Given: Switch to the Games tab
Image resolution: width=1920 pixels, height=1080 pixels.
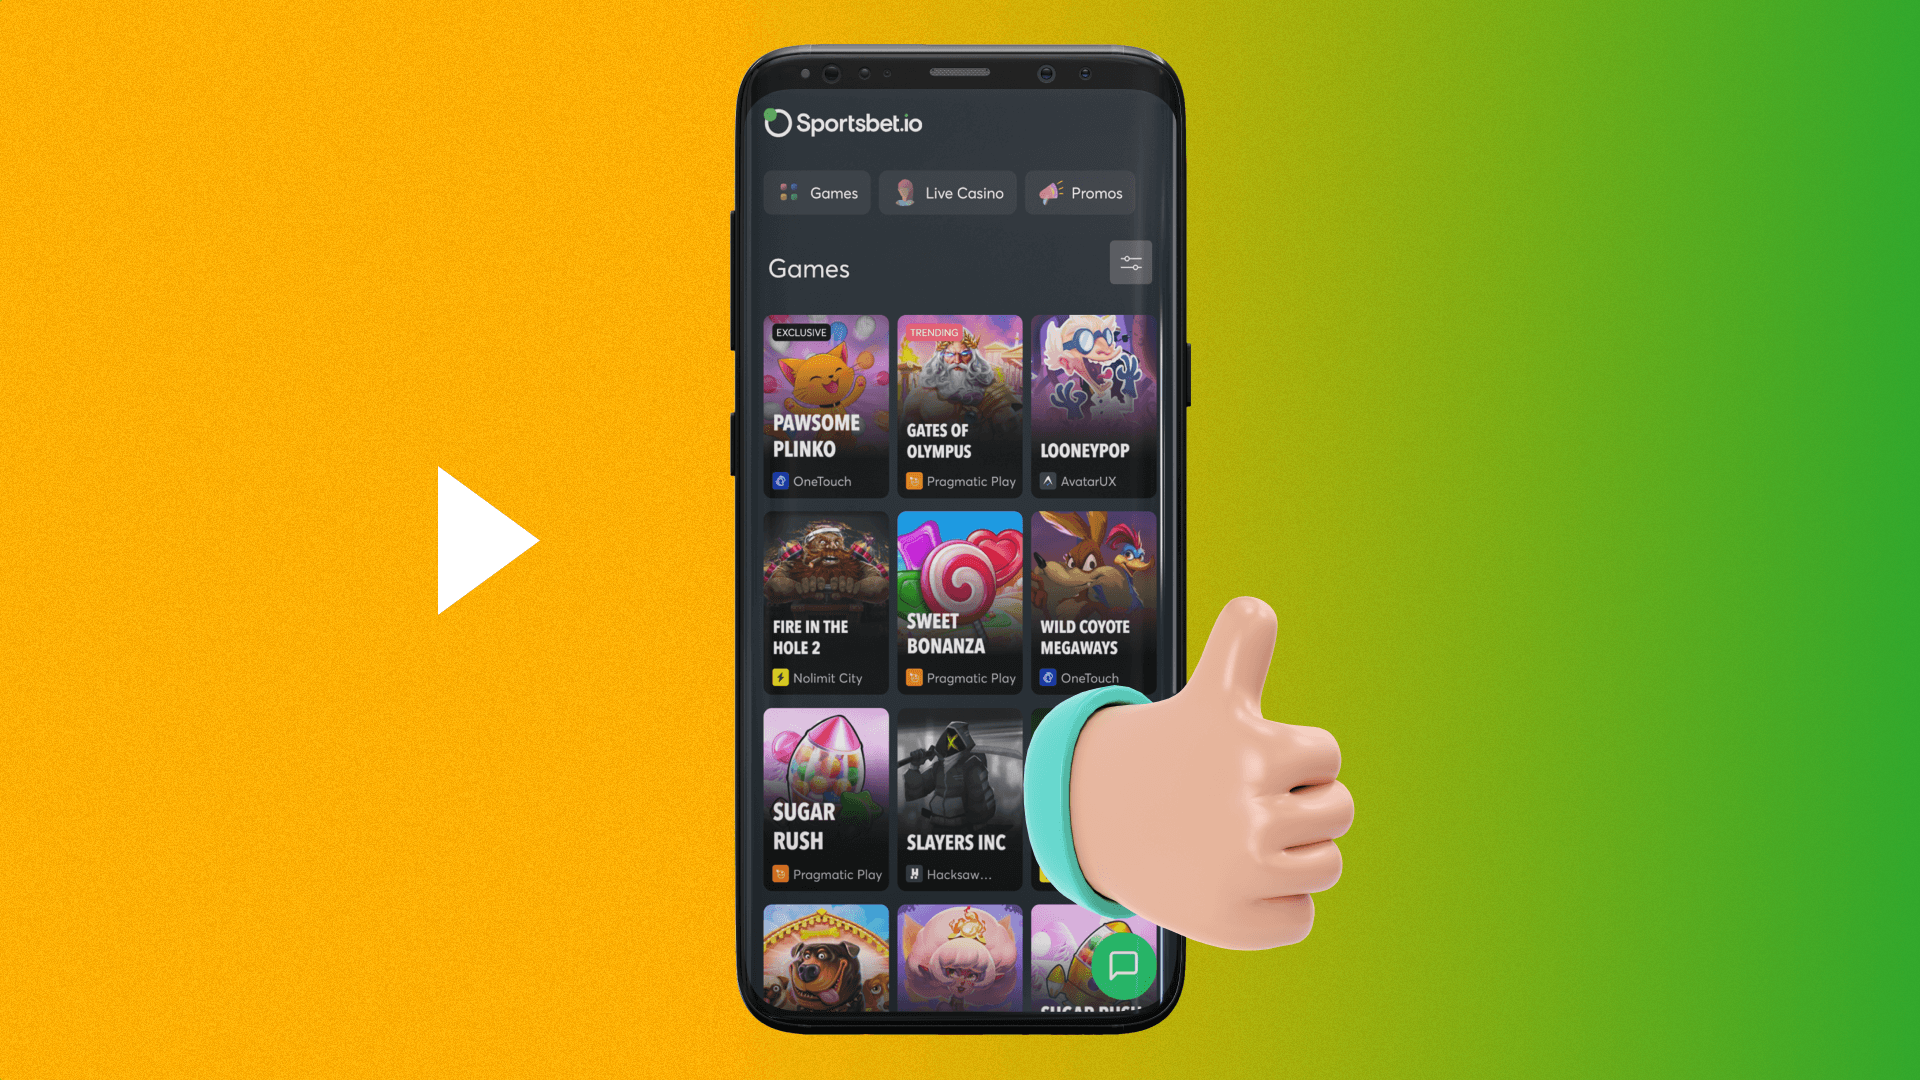Looking at the screenshot, I should (x=818, y=193).
